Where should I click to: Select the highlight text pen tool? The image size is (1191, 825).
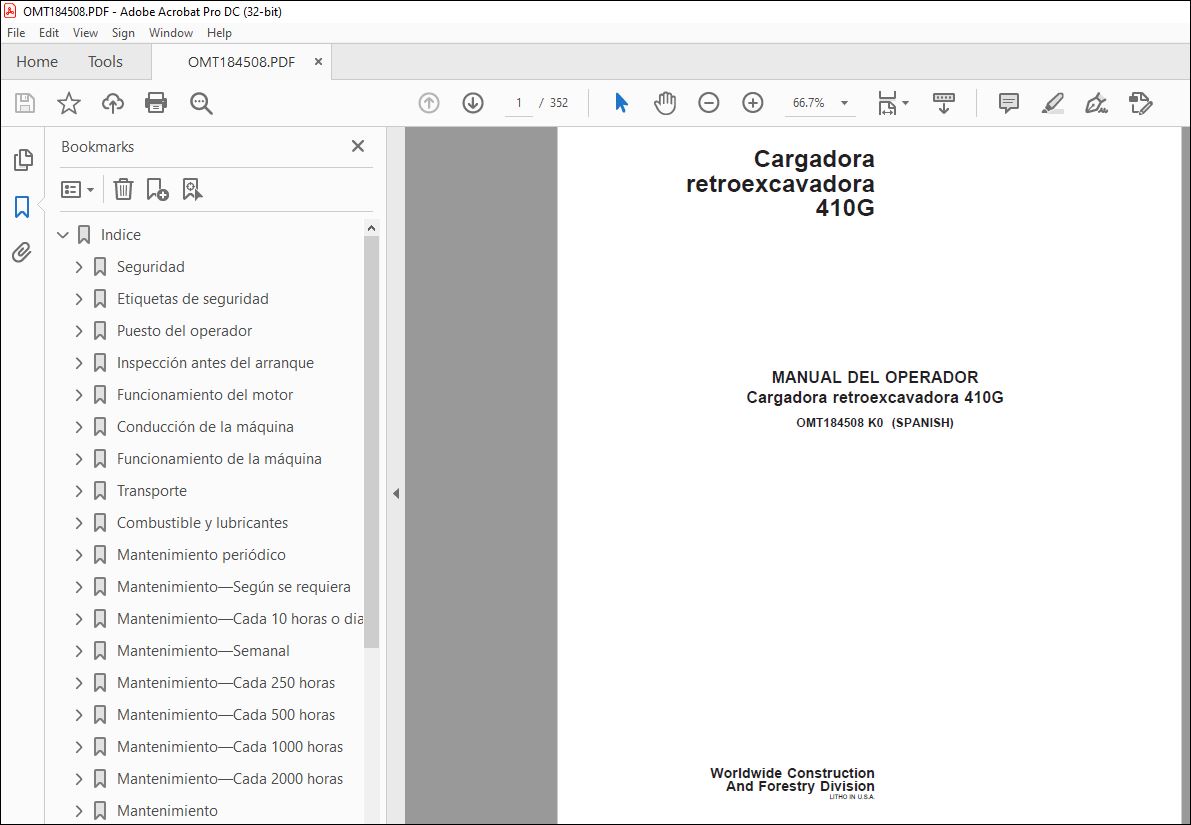pos(1053,103)
